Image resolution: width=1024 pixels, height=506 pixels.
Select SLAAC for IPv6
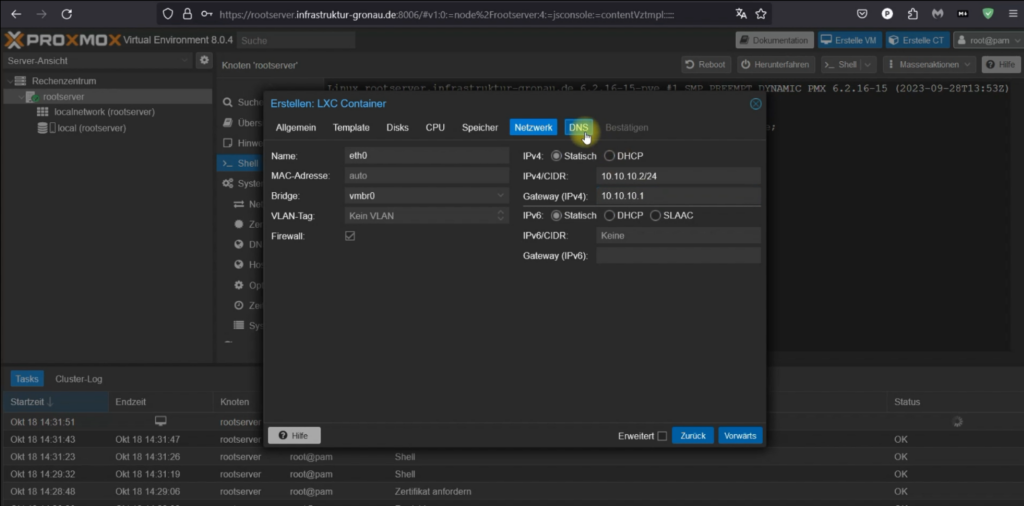click(x=656, y=215)
